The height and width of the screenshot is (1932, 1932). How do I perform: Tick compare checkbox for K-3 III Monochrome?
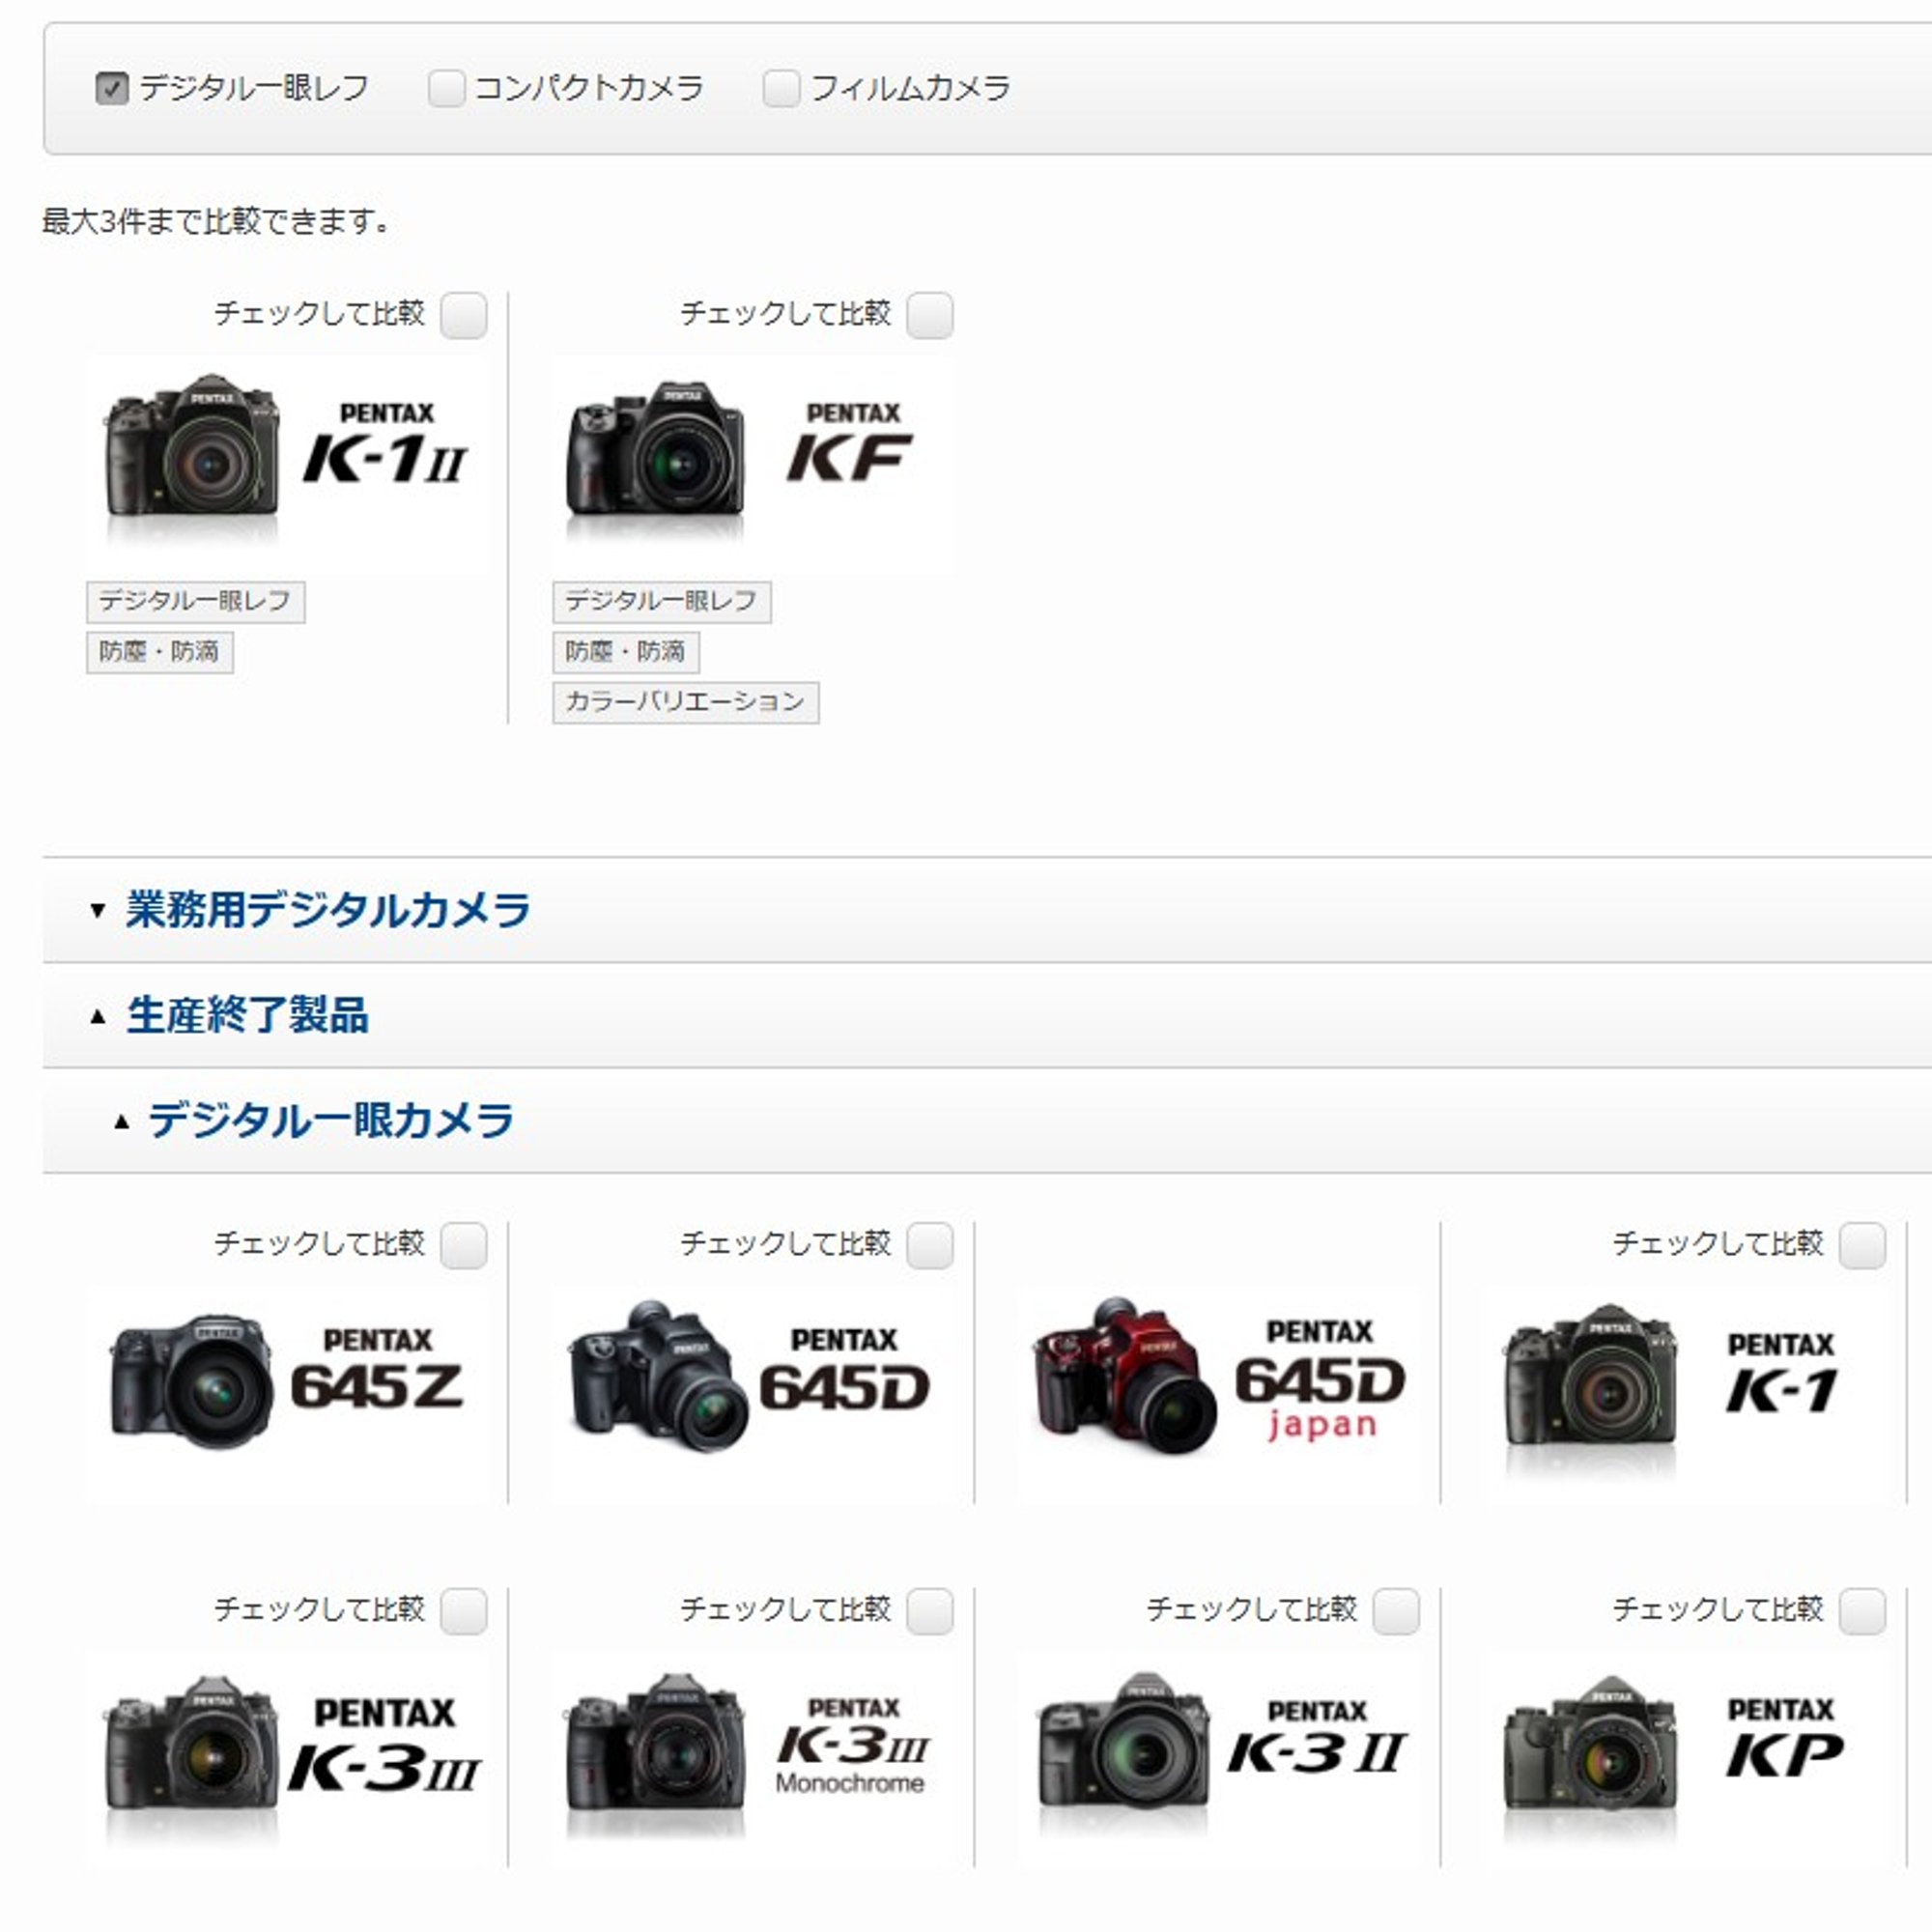click(930, 1611)
